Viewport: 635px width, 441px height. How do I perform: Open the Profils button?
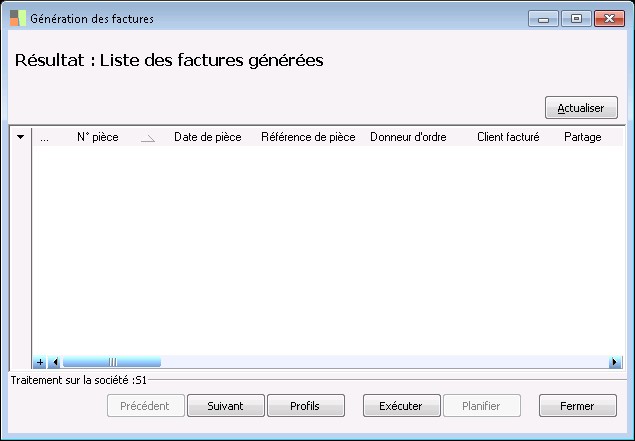305,406
